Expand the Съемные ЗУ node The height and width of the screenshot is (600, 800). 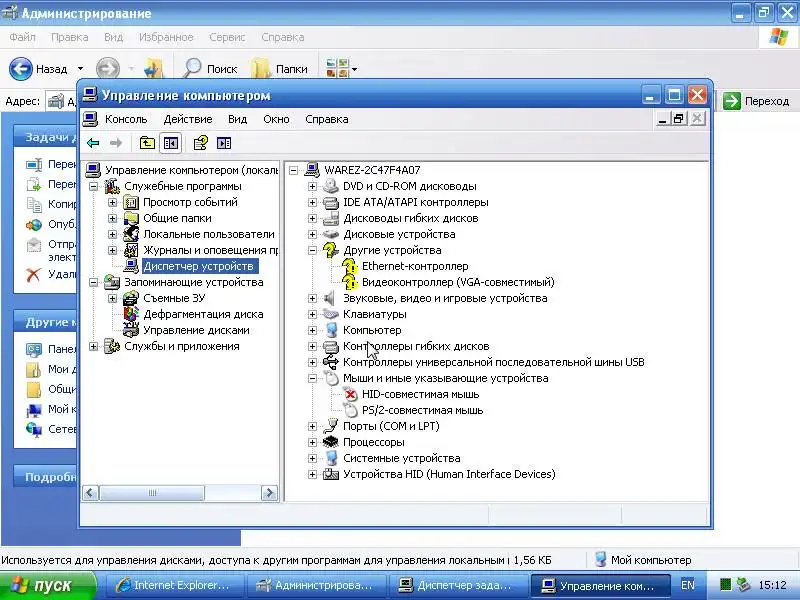point(112,298)
